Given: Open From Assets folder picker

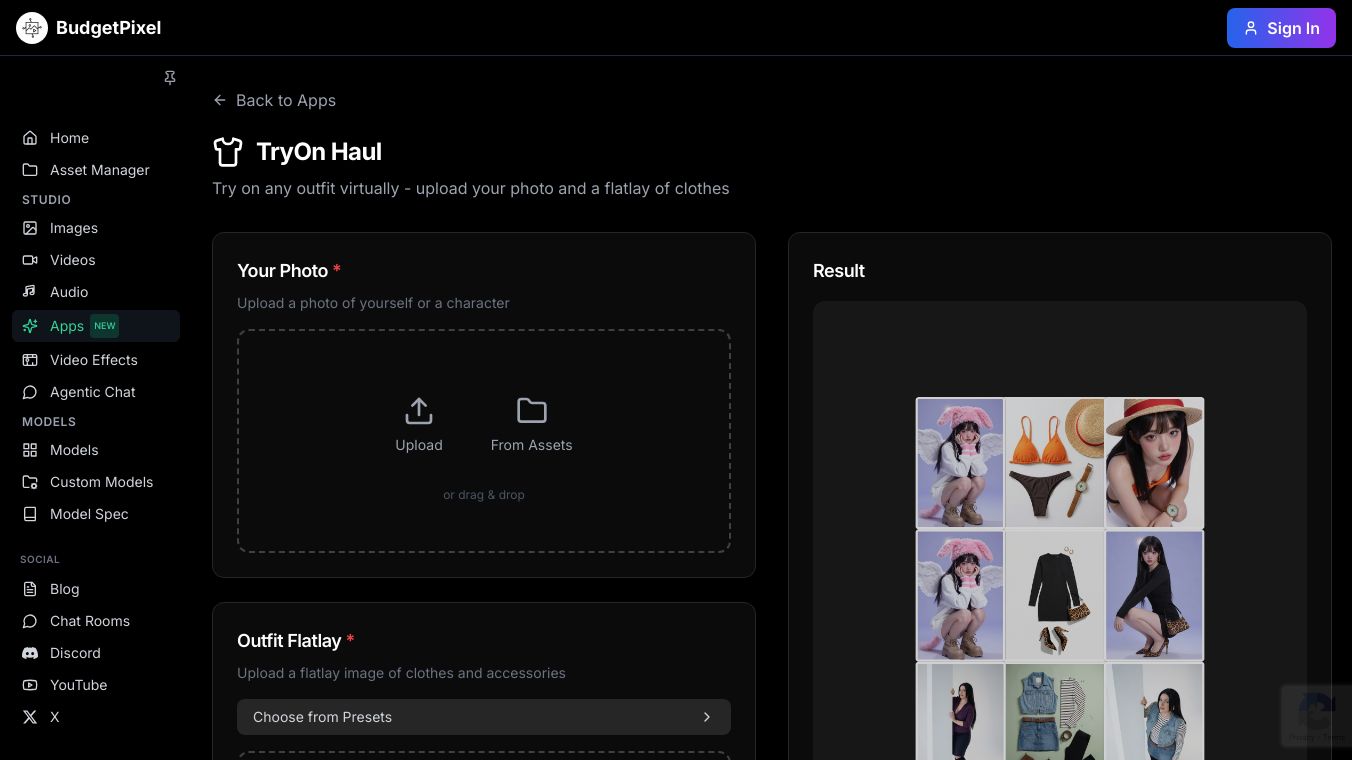Looking at the screenshot, I should (x=531, y=411).
